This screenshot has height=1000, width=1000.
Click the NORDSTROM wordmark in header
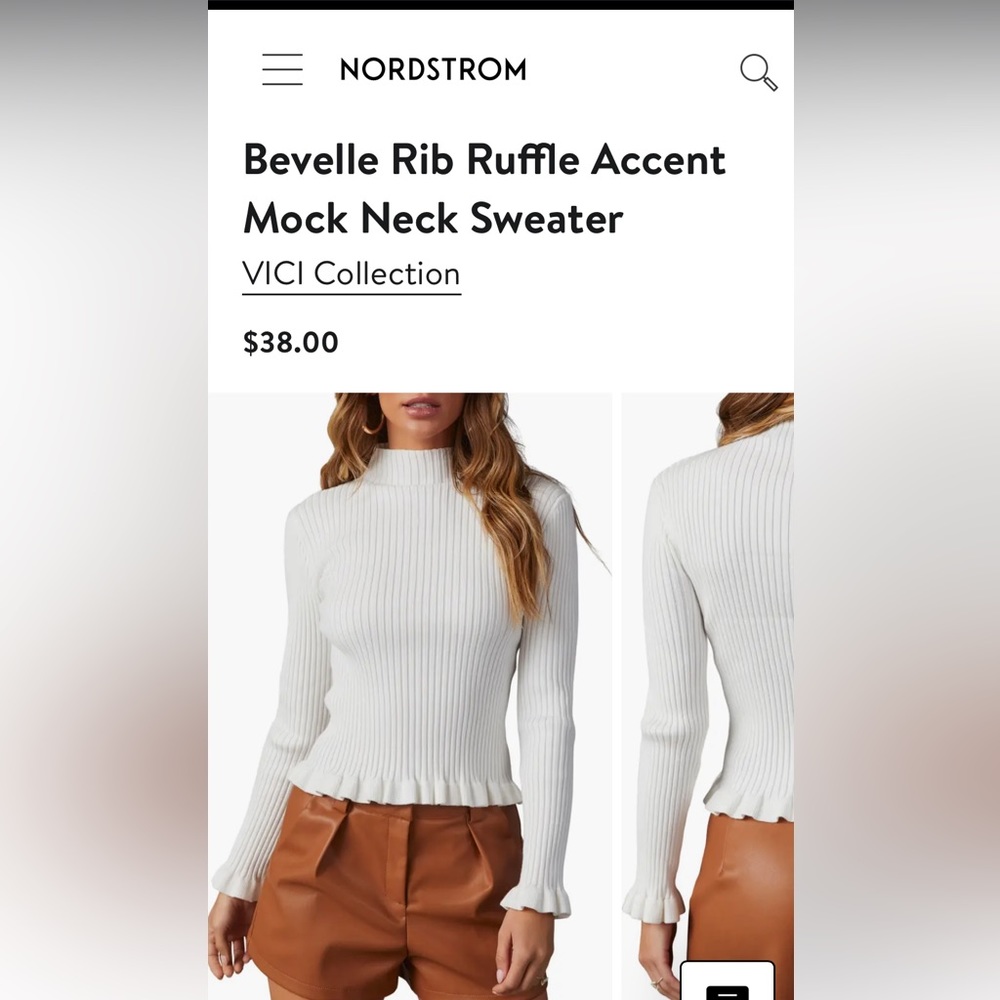(433, 70)
